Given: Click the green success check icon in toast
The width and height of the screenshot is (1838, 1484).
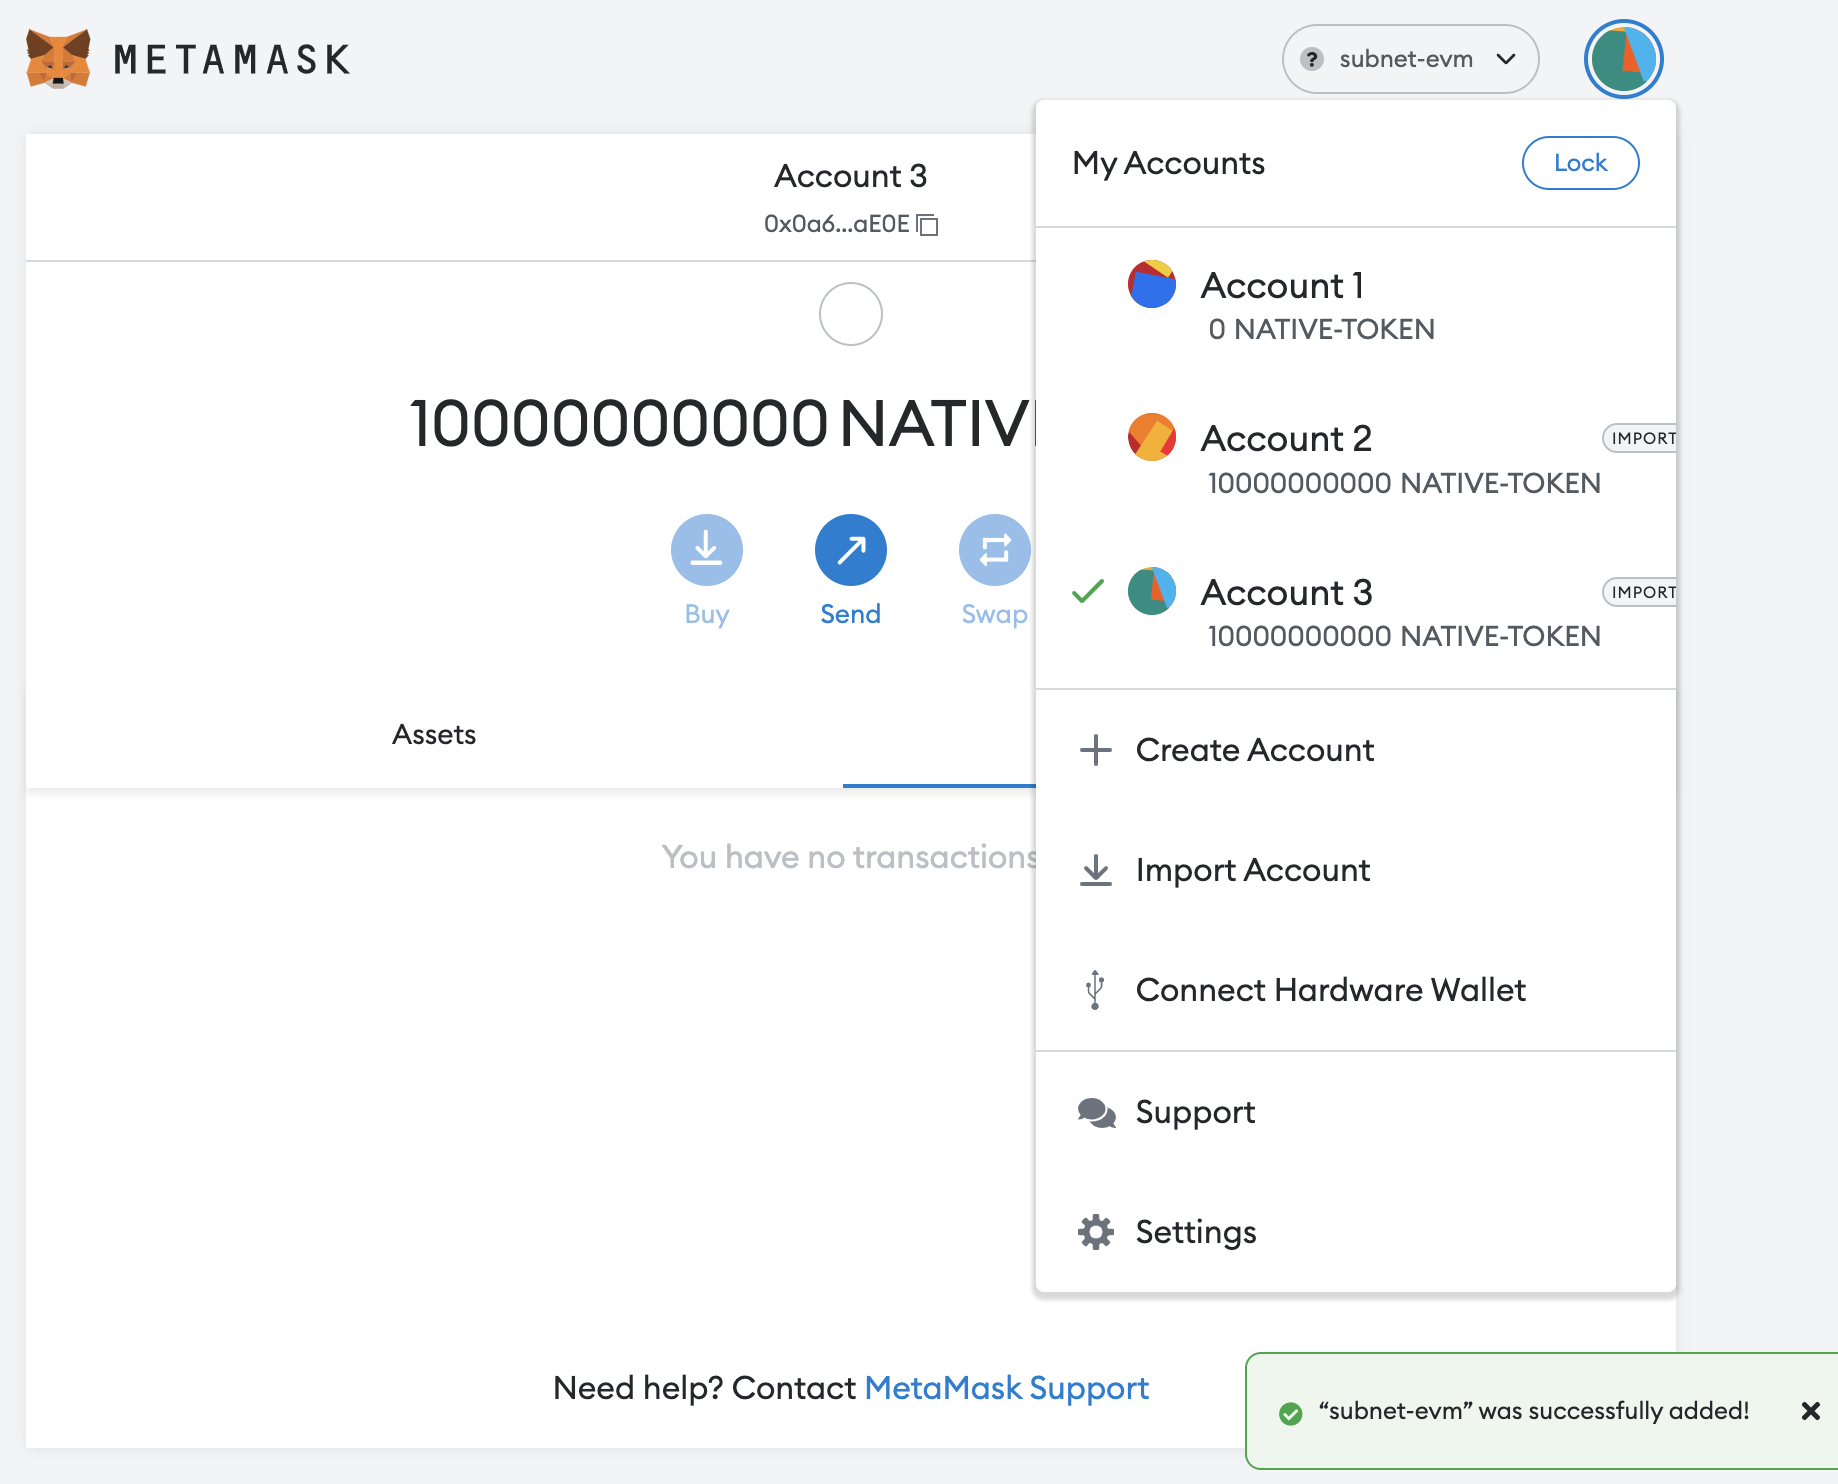Looking at the screenshot, I should 1291,1413.
